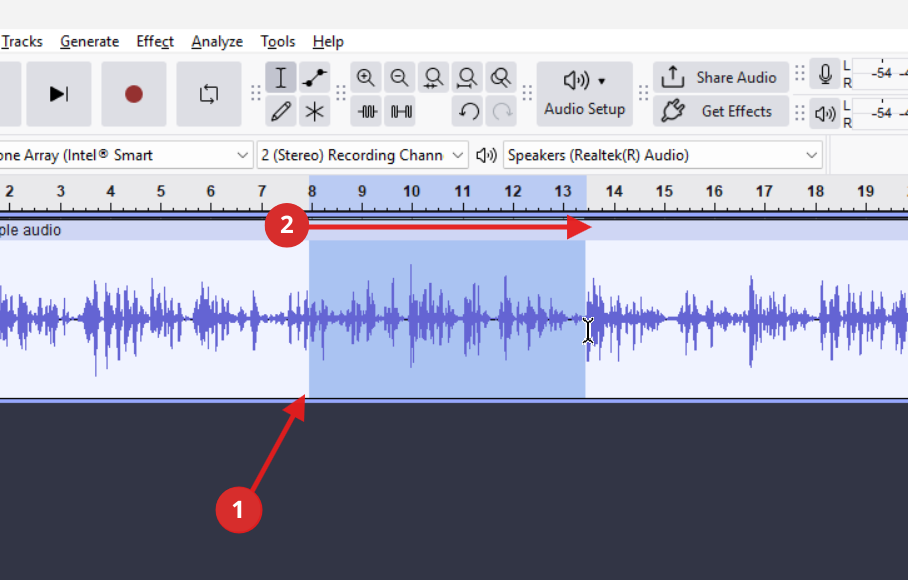Select the Multi-tool asterisk icon
Screen dimensions: 908x580
pos(315,111)
